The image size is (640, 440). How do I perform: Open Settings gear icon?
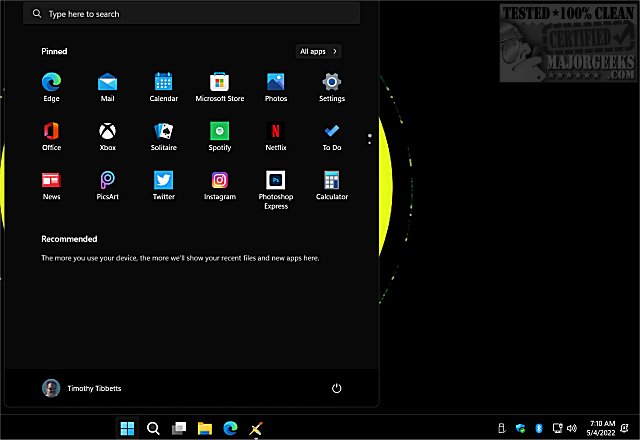(332, 83)
